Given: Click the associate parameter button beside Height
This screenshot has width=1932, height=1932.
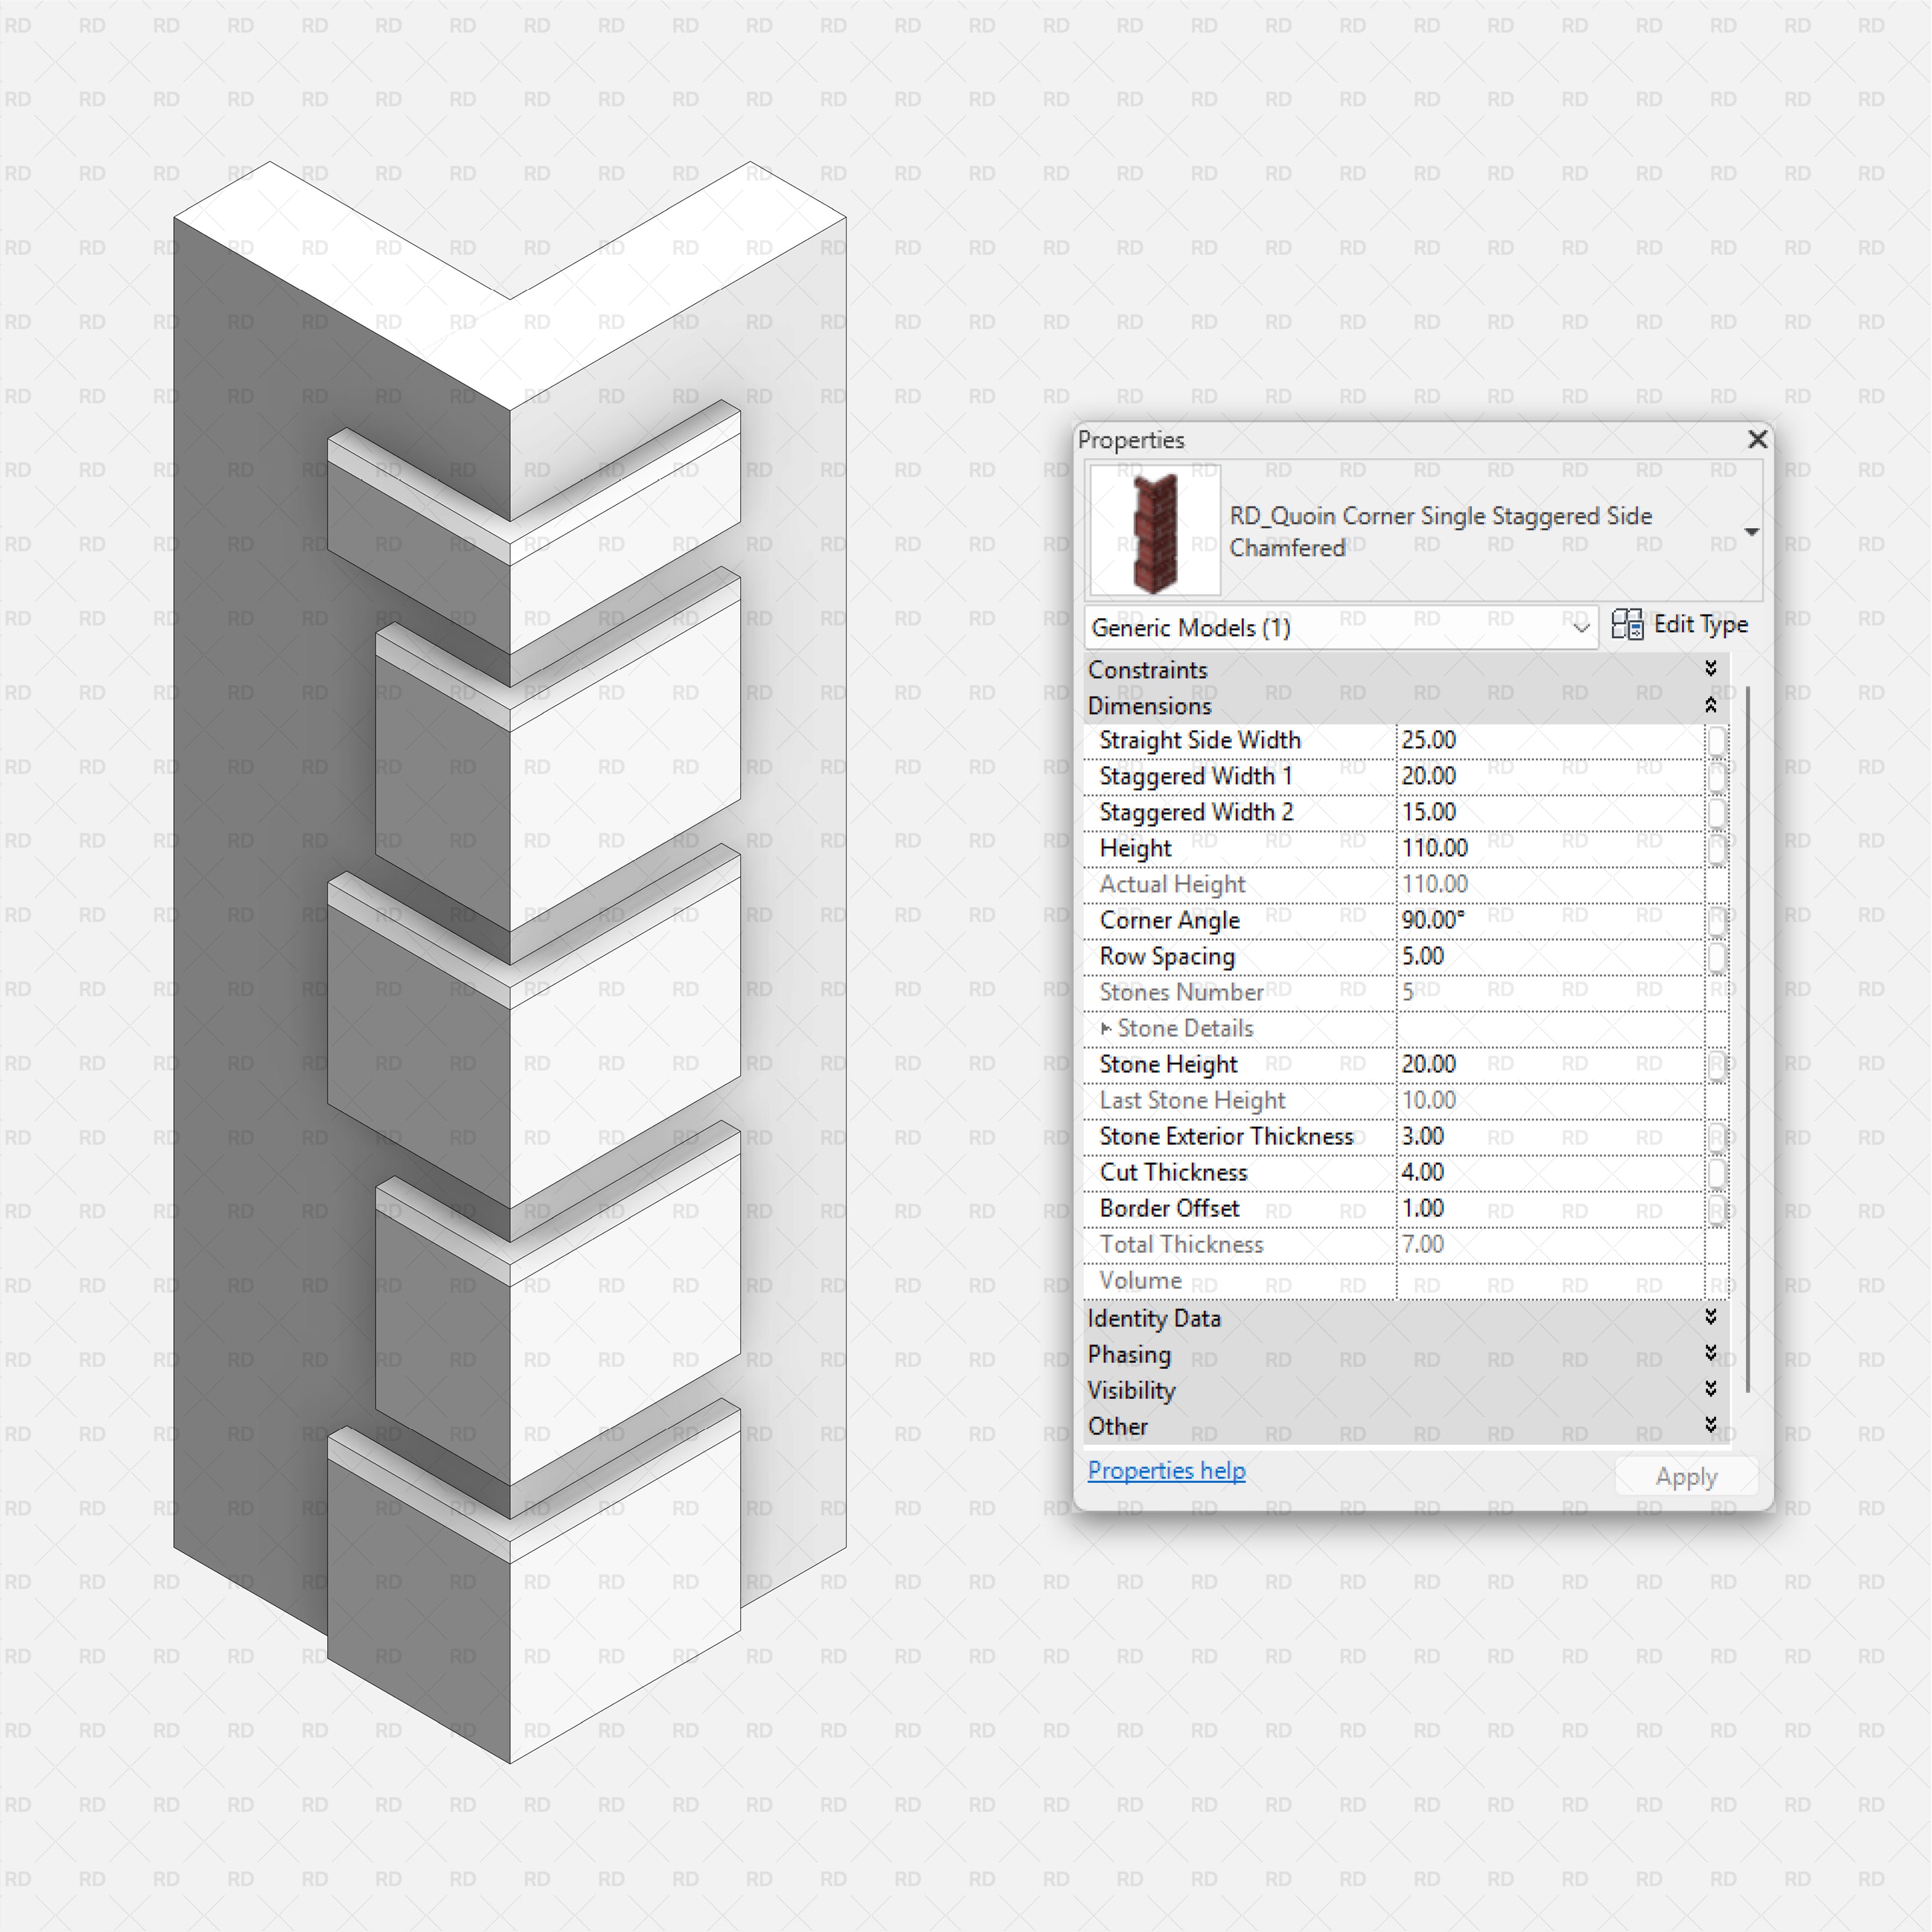Looking at the screenshot, I should tap(1718, 847).
